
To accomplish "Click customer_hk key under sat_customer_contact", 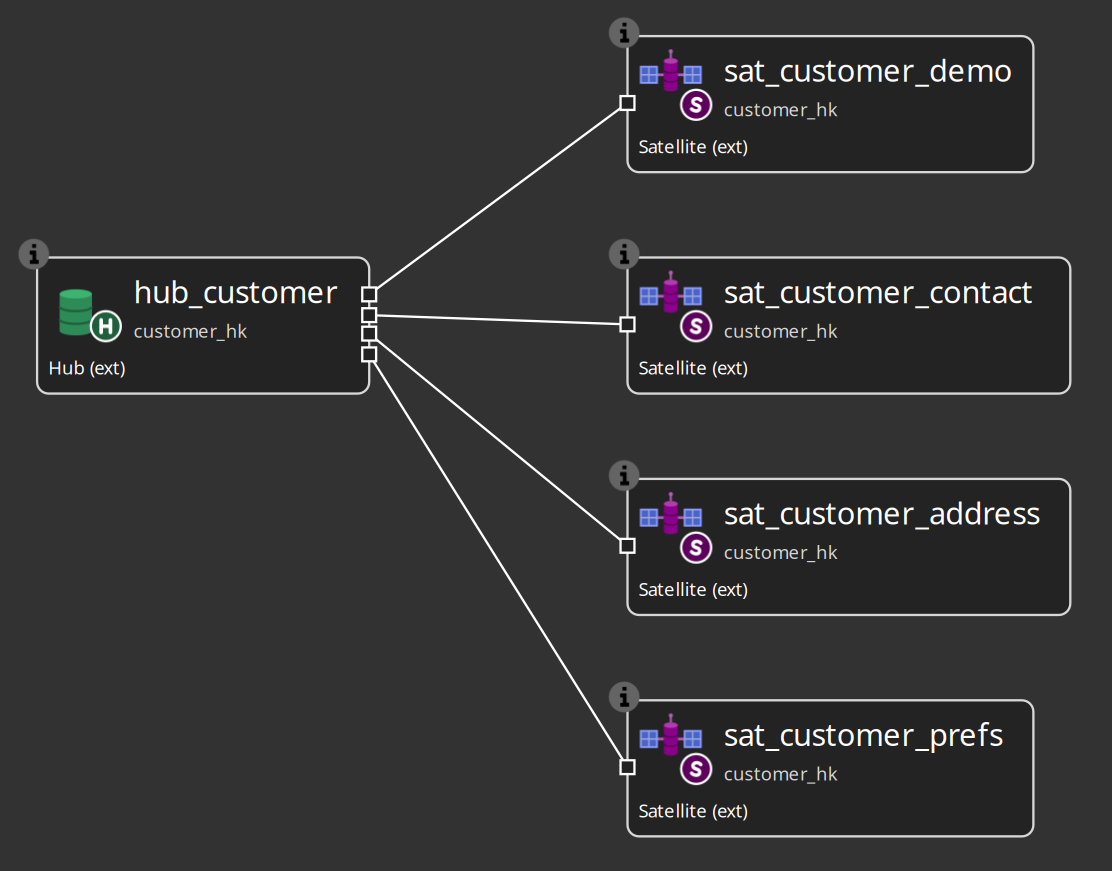I will (x=780, y=331).
